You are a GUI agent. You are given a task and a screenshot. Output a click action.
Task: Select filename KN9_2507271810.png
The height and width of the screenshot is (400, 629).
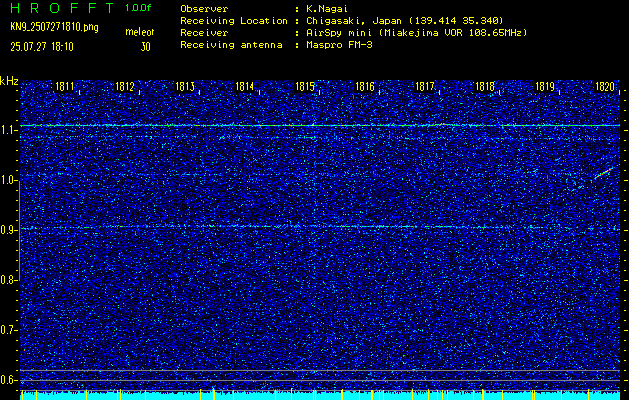pos(54,28)
